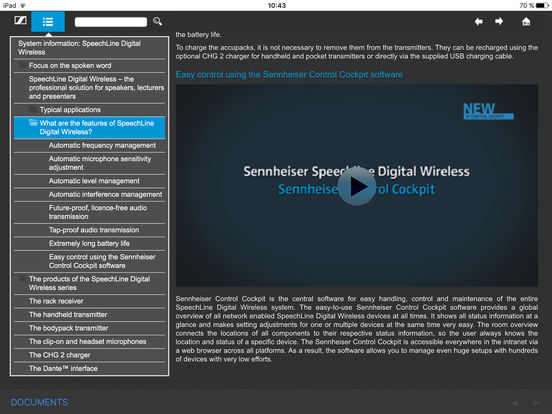Viewport: 552px width, 414px height.
Task: Play the Control Cockpit video
Action: coord(357,186)
